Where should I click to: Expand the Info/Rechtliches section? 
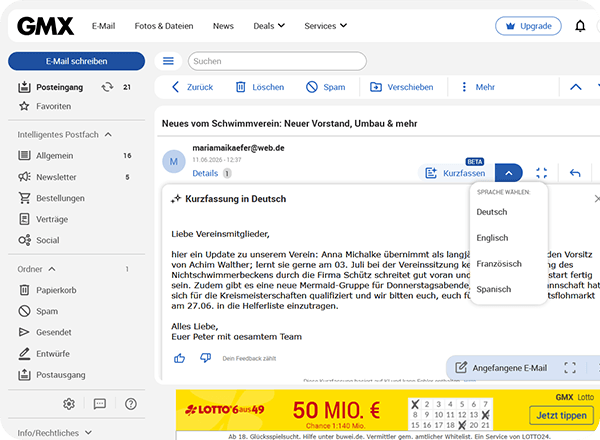pyautogui.click(x=54, y=433)
